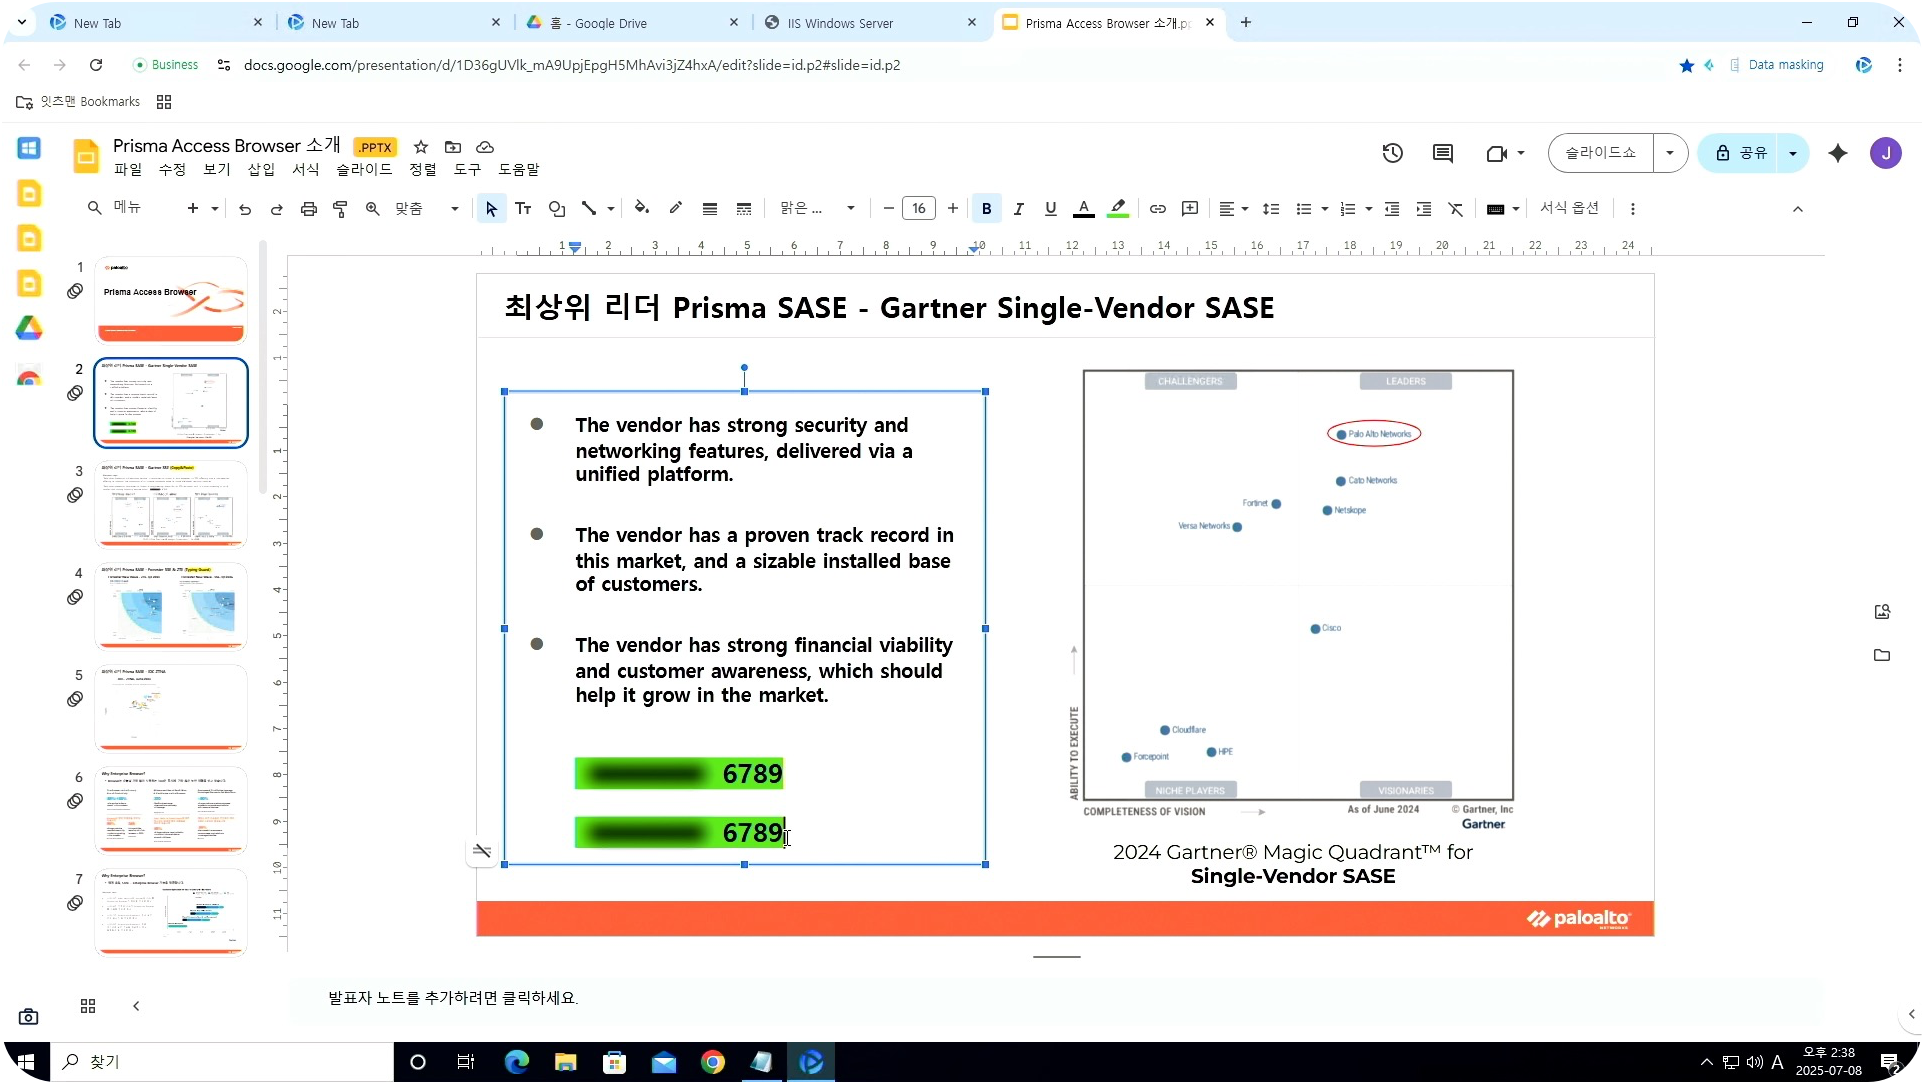Open the font family dropdown

[x=818, y=209]
